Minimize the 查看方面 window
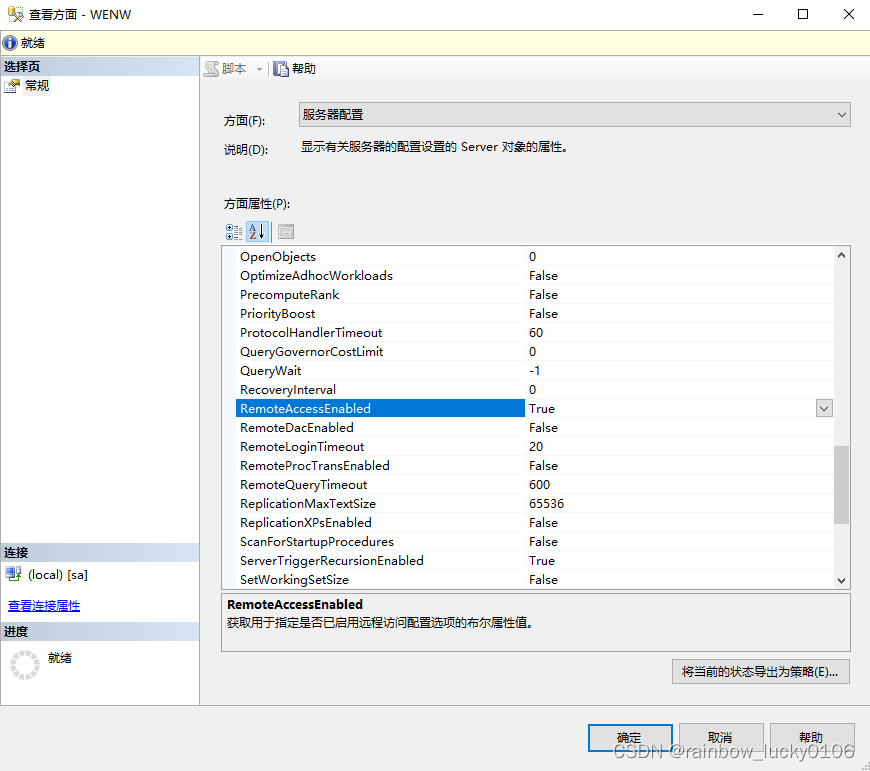 pos(758,14)
